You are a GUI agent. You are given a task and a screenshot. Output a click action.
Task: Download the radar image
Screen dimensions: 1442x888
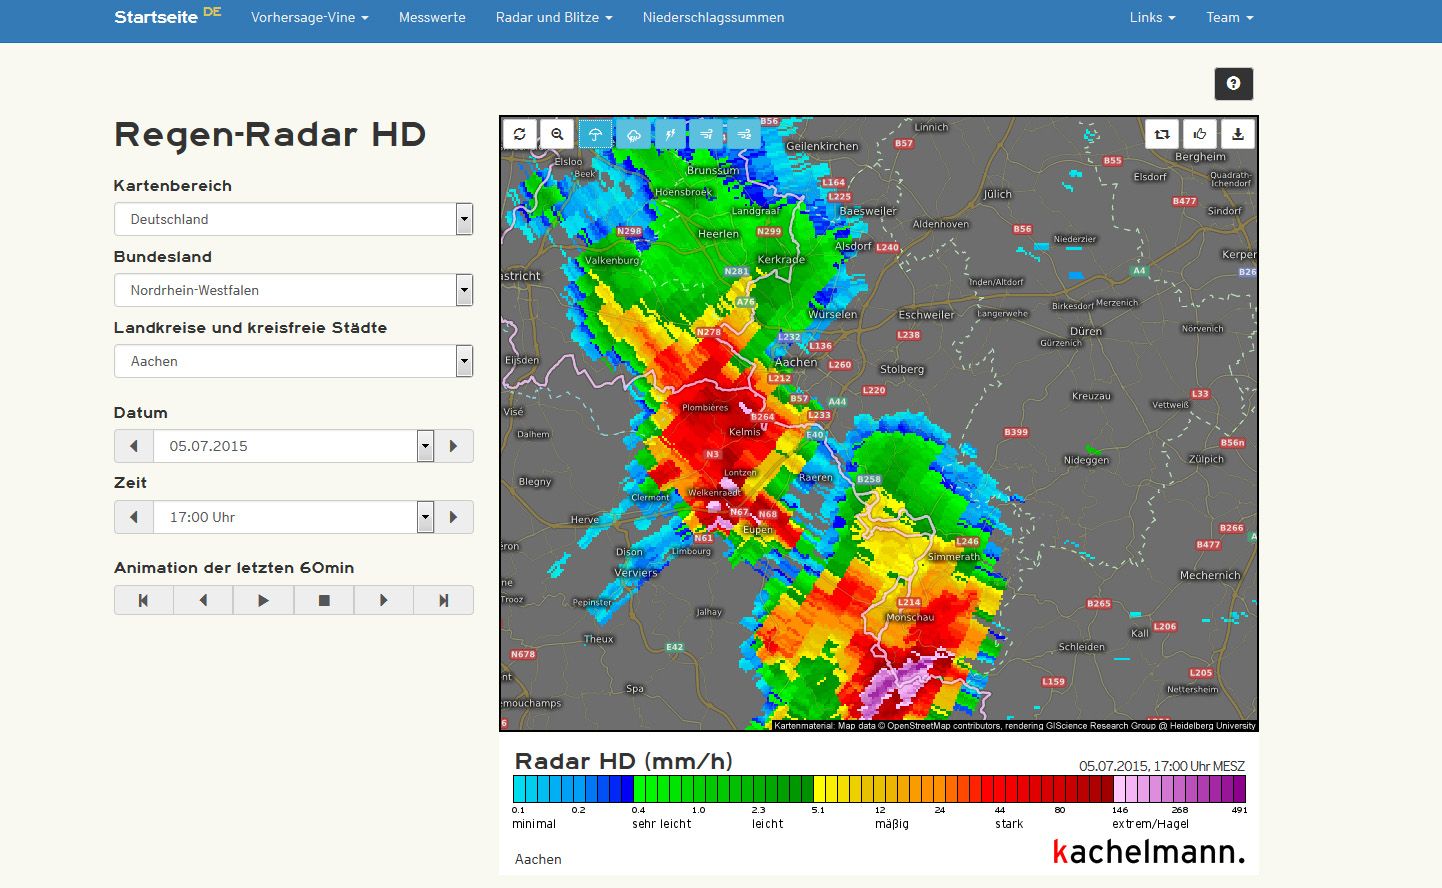coord(1238,133)
